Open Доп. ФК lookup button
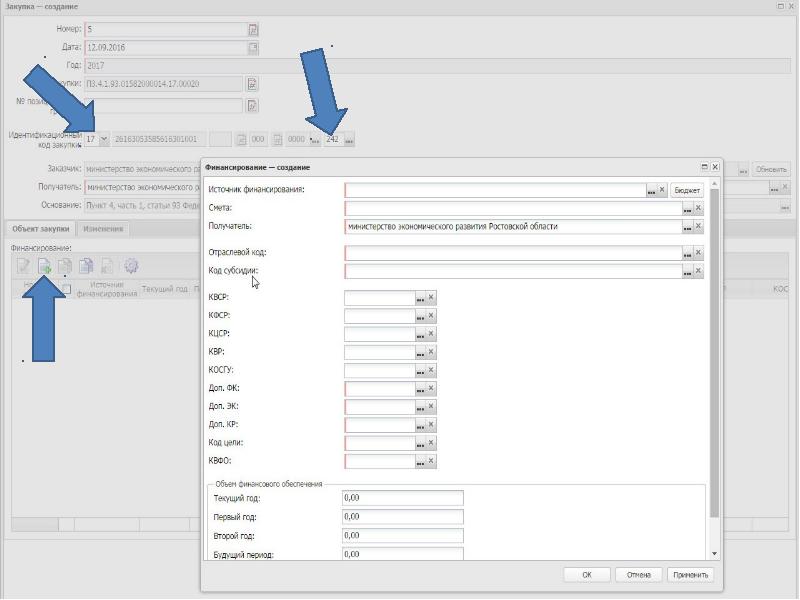The height and width of the screenshot is (600, 800). pos(420,389)
